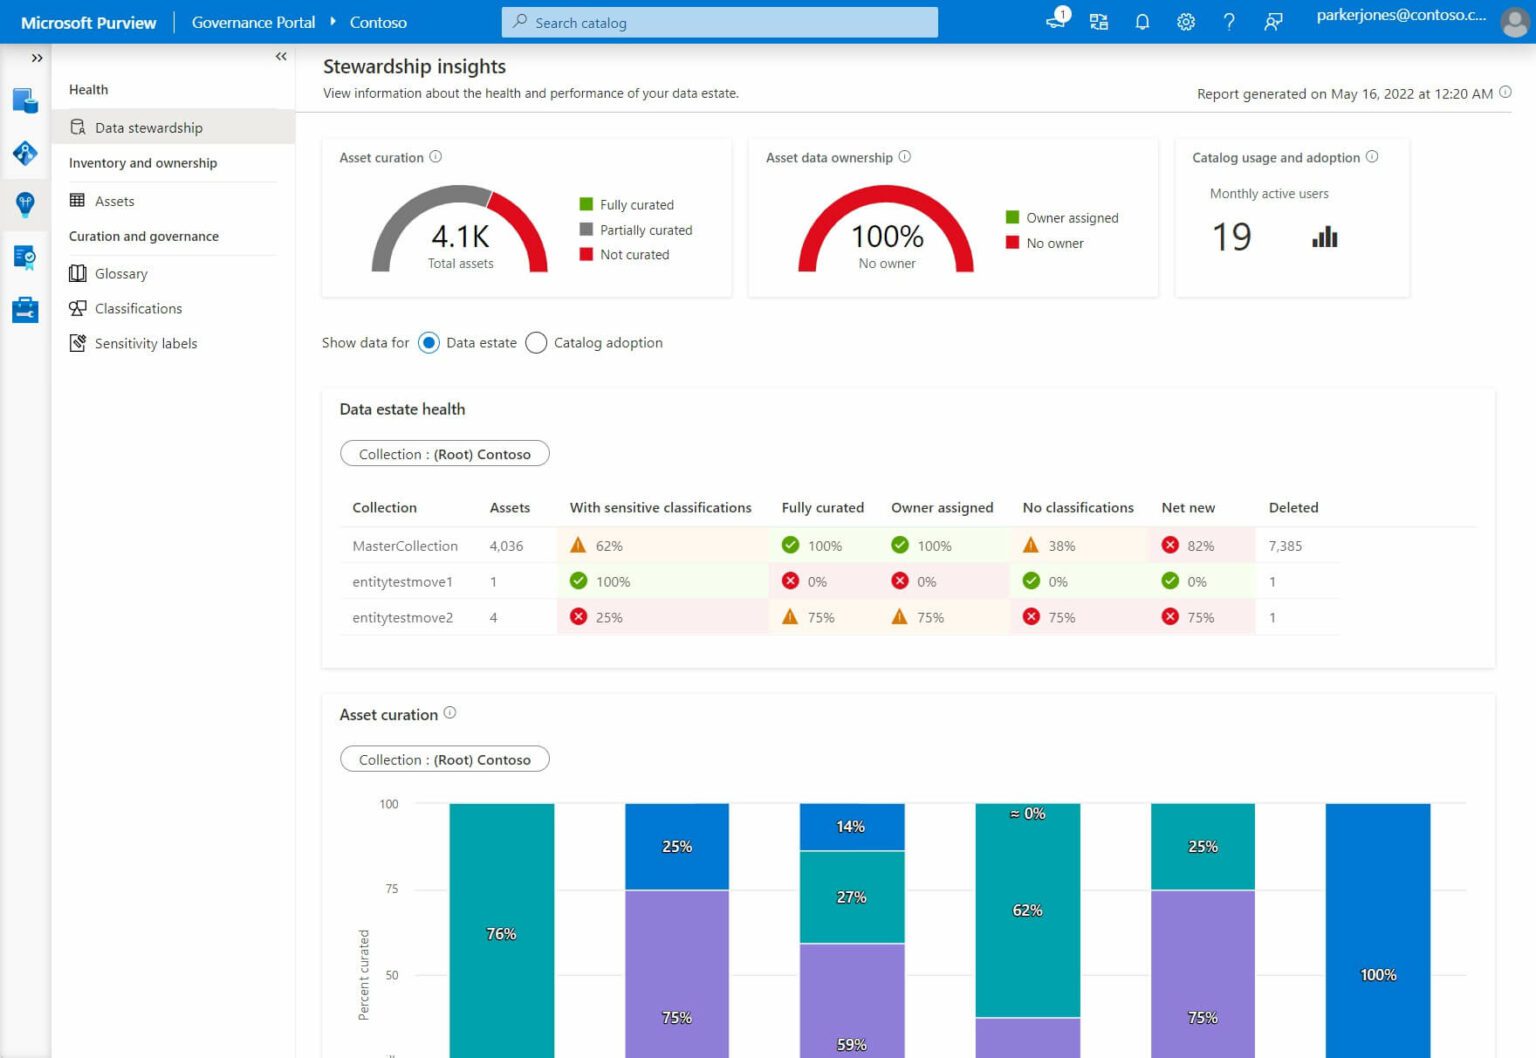Expand the left rail with double chevrons
1536x1058 pixels.
pyautogui.click(x=38, y=57)
